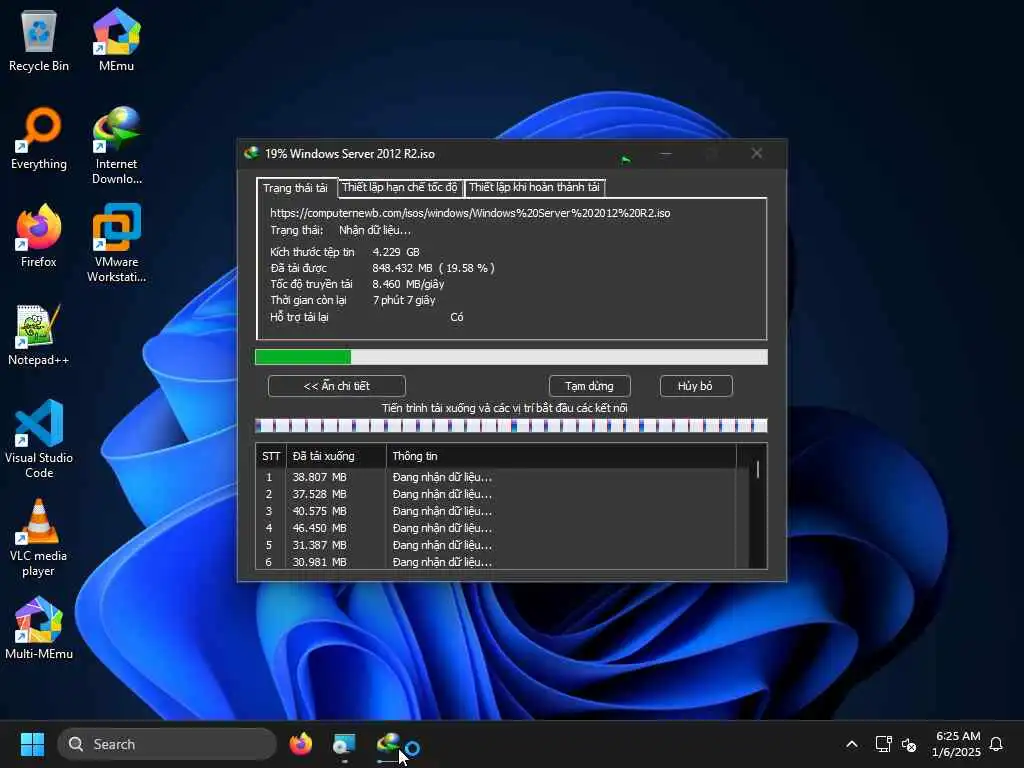Open the computer management taskbar icon
This screenshot has height=768, width=1024.
(x=344, y=744)
